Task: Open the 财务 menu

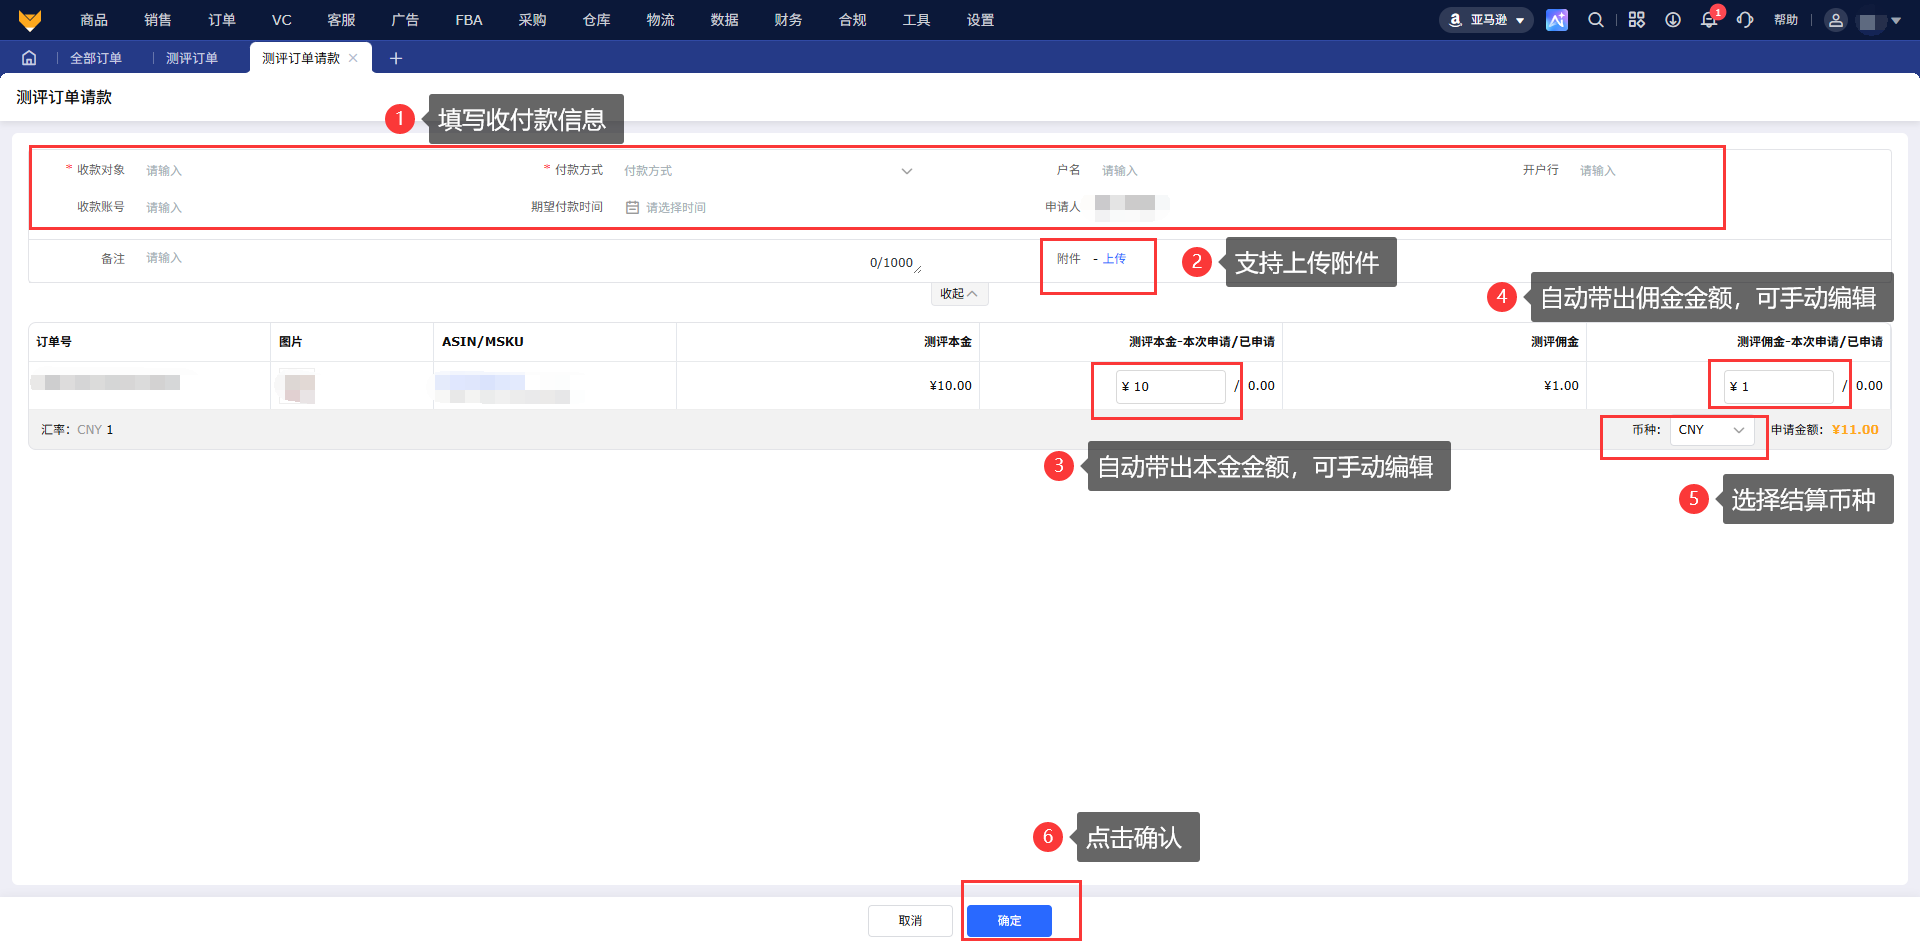Action: point(788,20)
